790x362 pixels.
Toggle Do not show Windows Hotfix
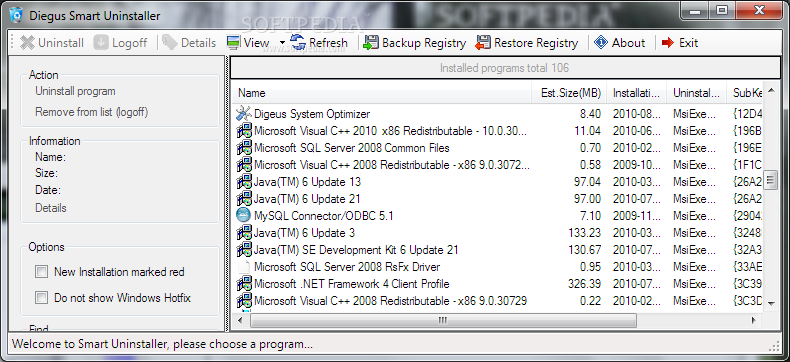(x=41, y=298)
